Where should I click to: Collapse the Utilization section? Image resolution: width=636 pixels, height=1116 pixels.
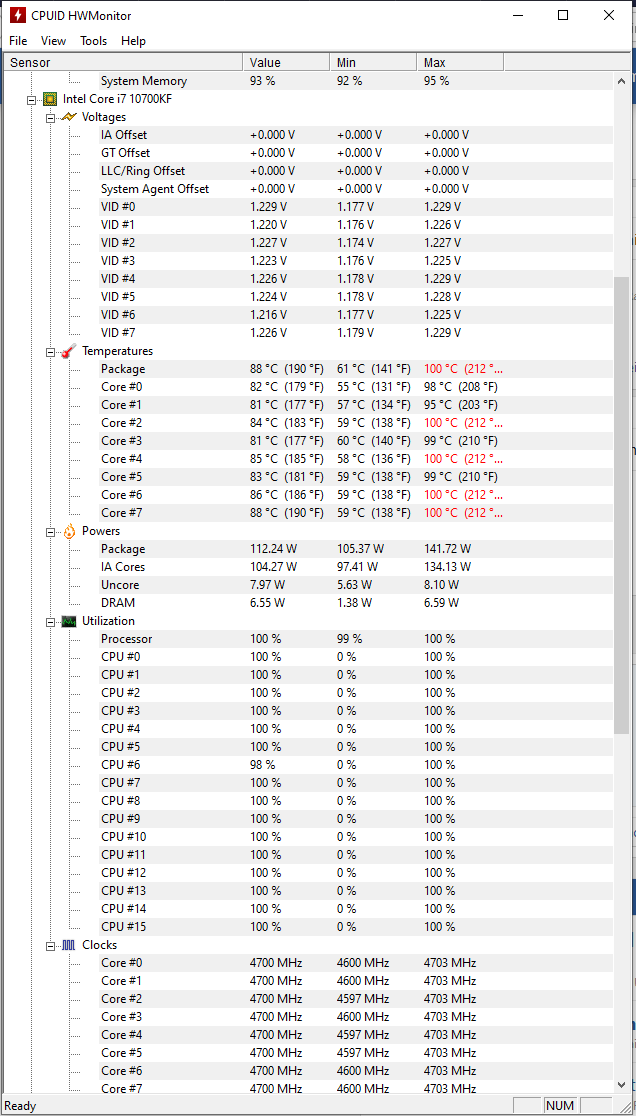click(x=51, y=622)
